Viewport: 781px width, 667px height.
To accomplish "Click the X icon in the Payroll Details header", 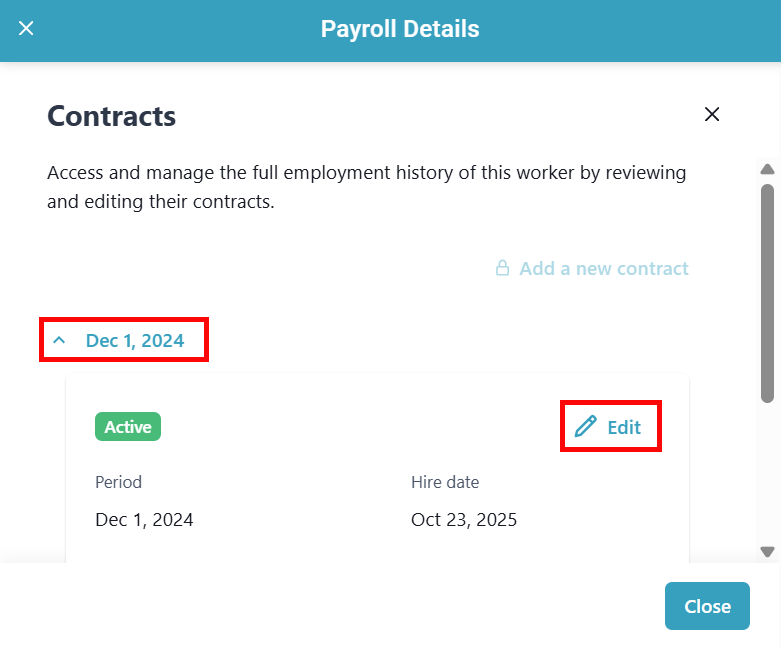I will click(x=27, y=29).
